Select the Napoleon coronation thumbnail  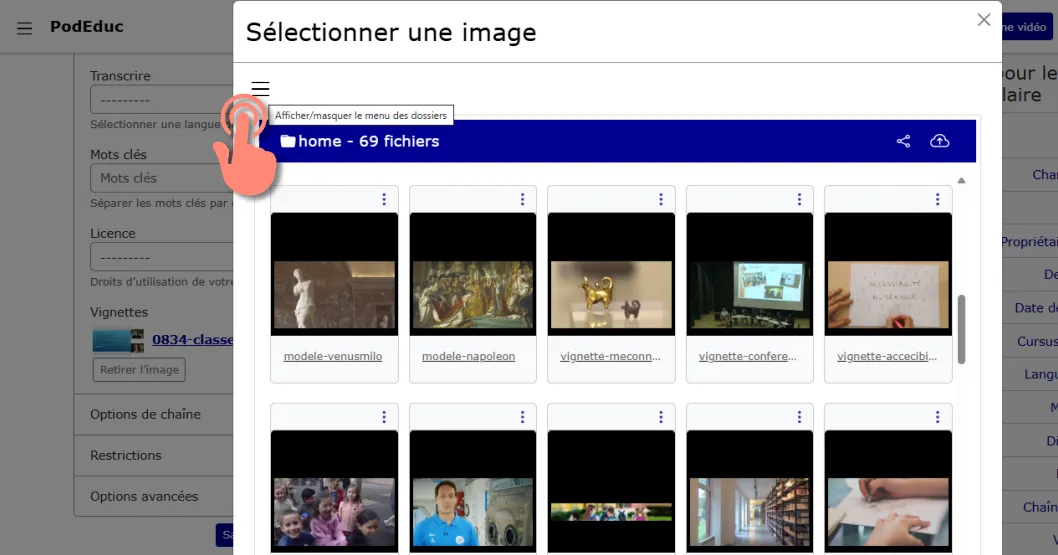click(473, 274)
